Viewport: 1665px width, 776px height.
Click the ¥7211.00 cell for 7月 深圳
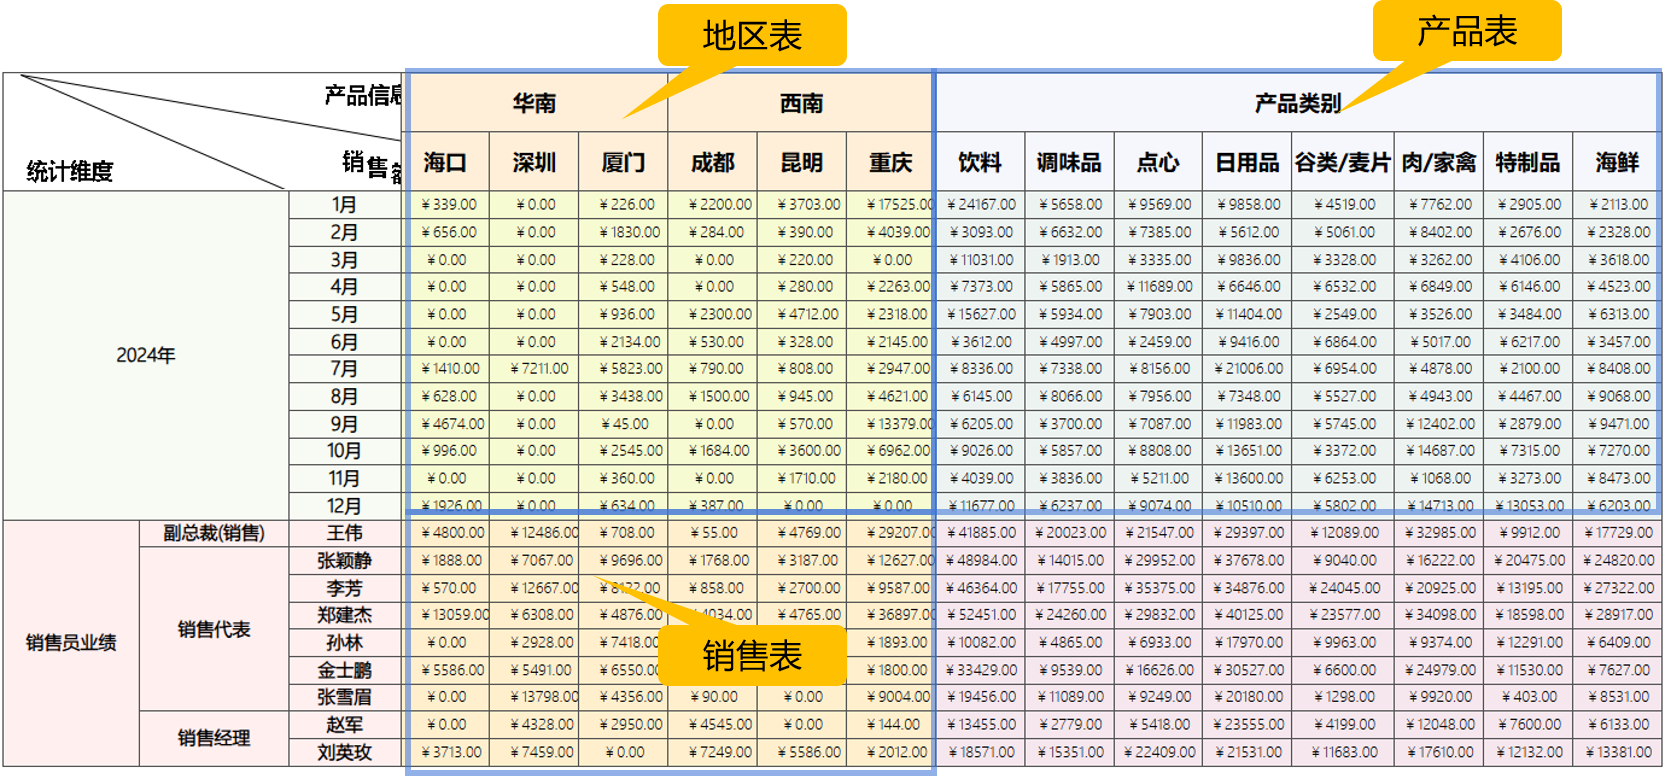coord(534,368)
